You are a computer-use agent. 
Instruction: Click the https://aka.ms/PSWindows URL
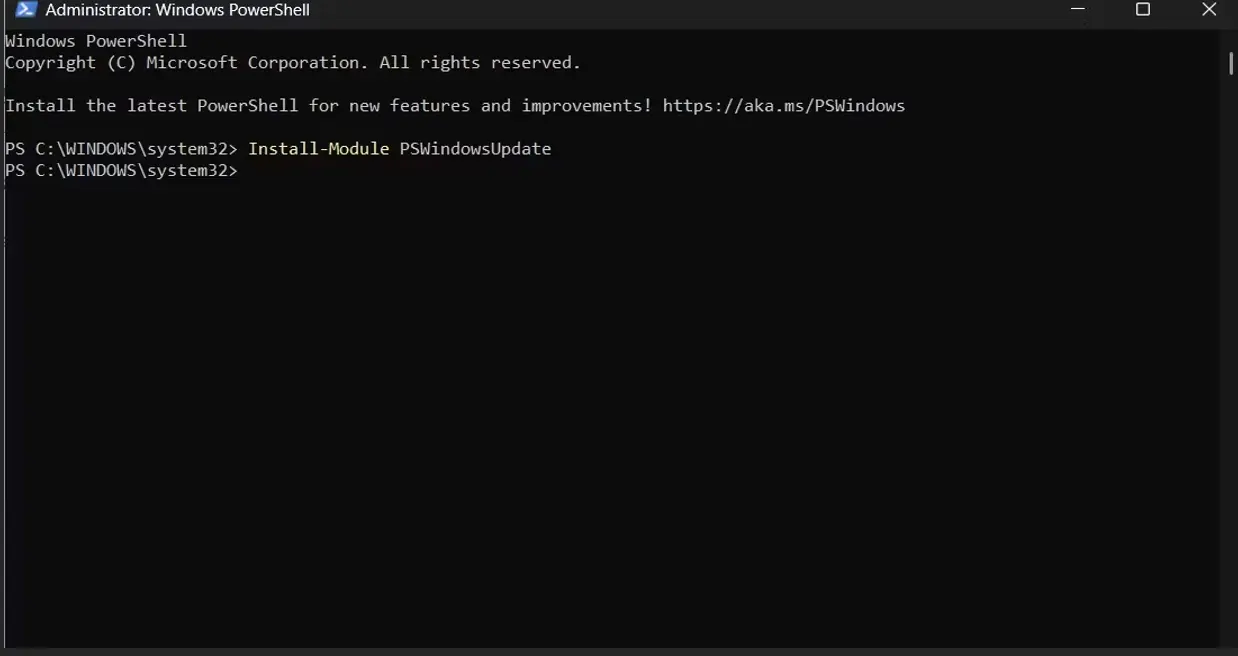click(x=784, y=106)
